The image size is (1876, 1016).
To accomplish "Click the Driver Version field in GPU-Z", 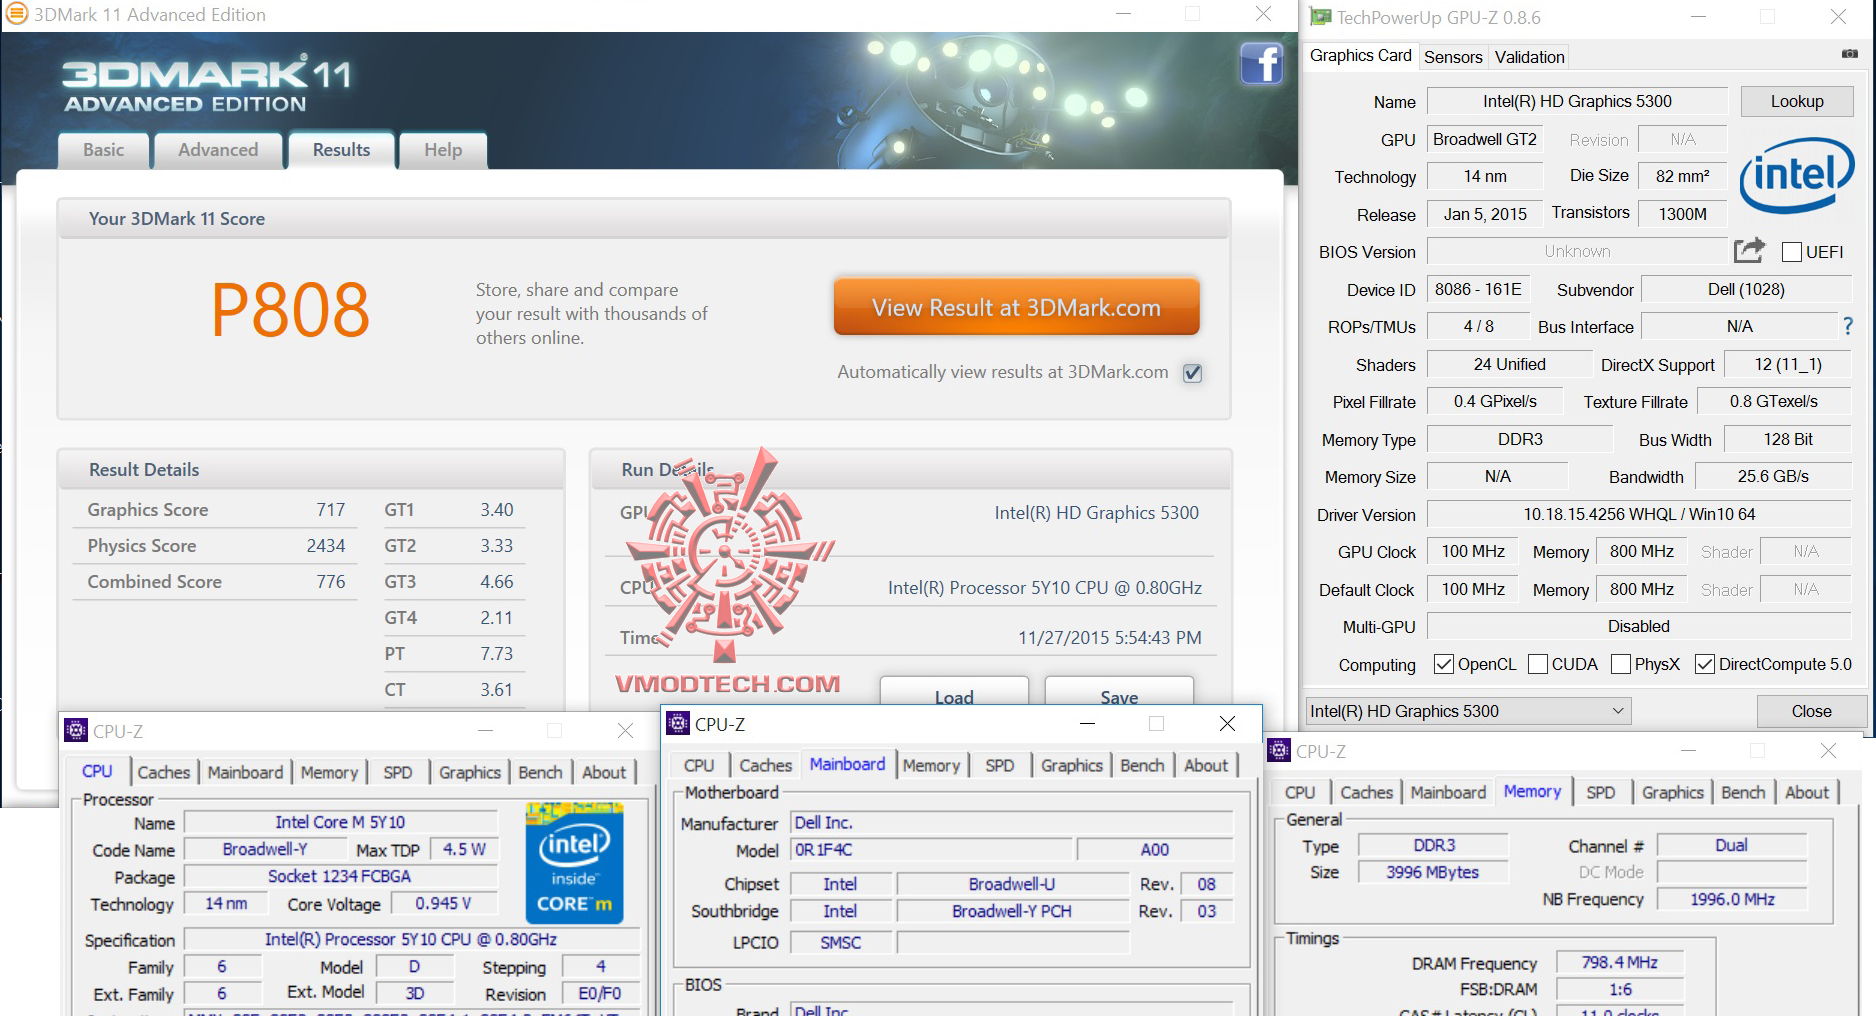I will click(1639, 514).
